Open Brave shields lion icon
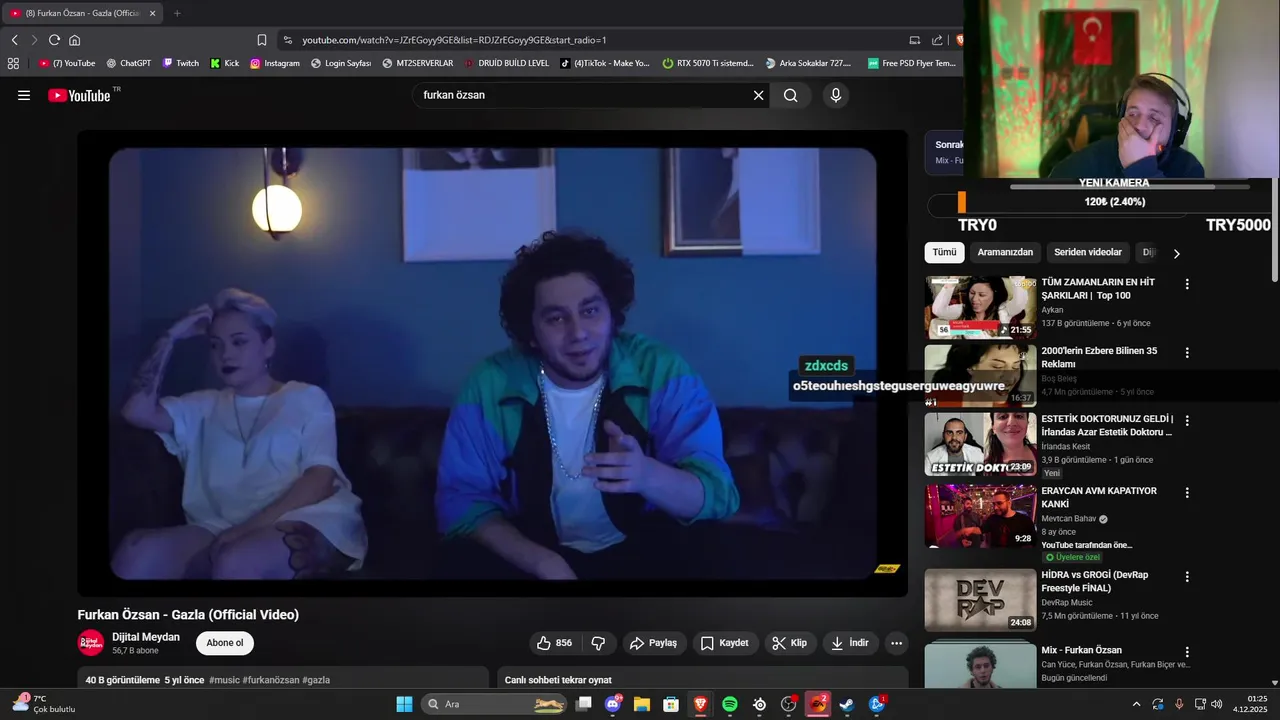1280x720 pixels. click(960, 40)
